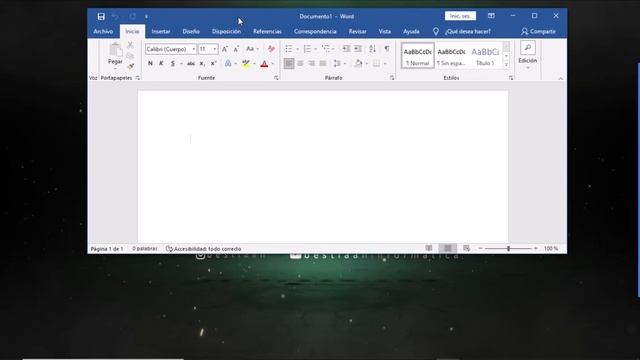This screenshot has height=360, width=640.
Task: Click the Text Effects glowing A icon
Action: click(228, 63)
